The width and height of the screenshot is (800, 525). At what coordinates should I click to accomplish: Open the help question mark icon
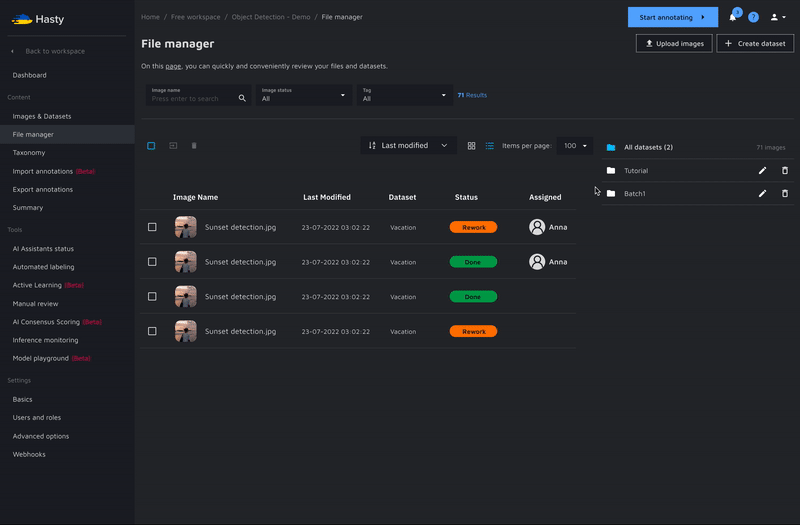[x=753, y=17]
